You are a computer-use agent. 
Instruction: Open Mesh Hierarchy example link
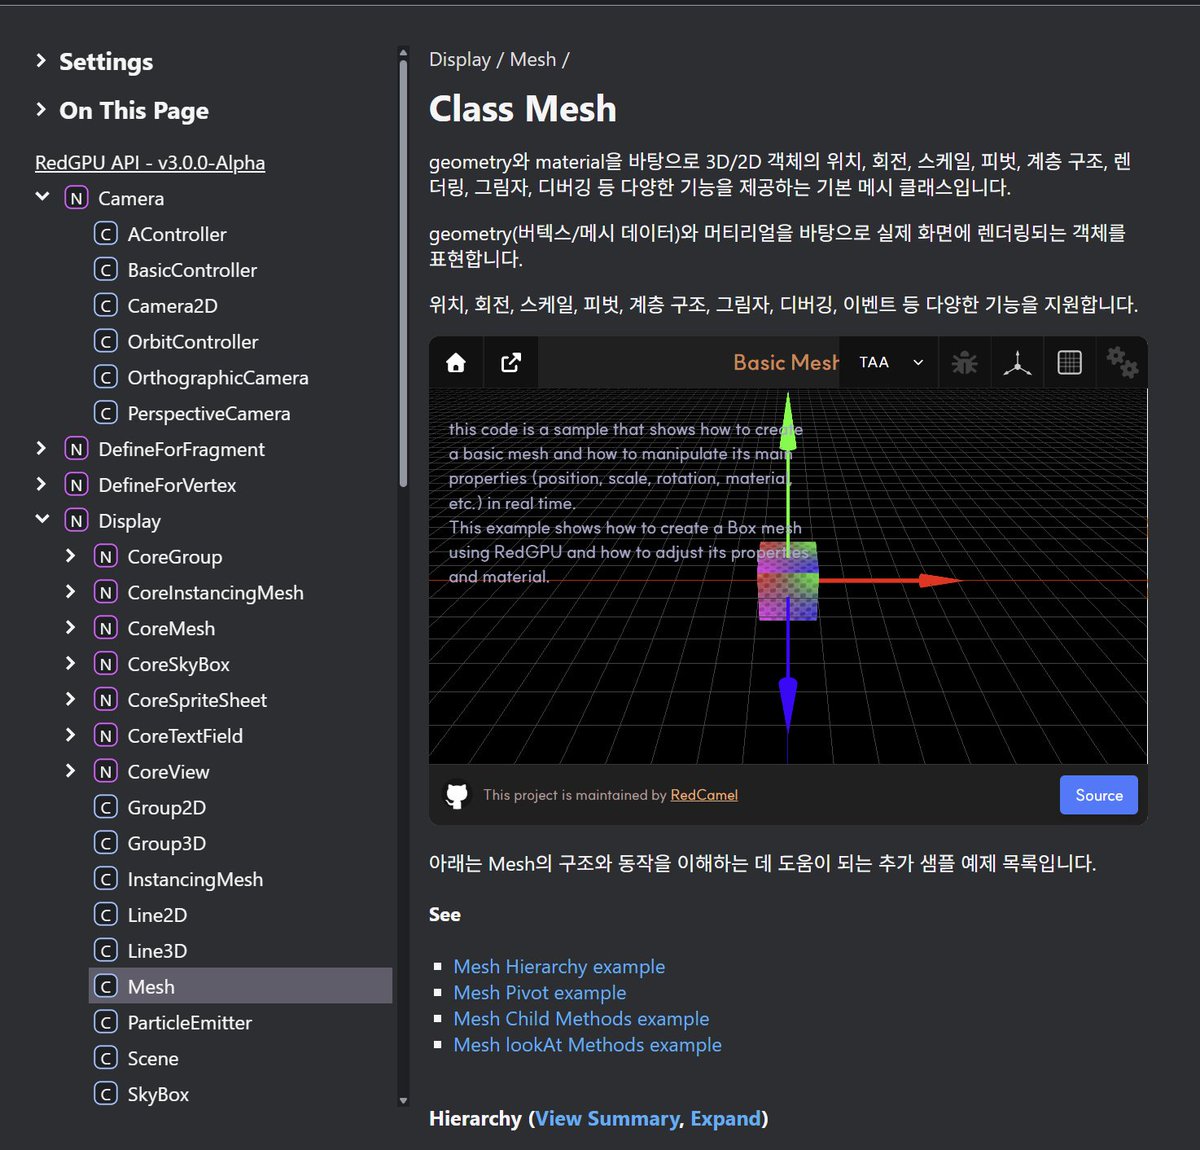pos(559,967)
